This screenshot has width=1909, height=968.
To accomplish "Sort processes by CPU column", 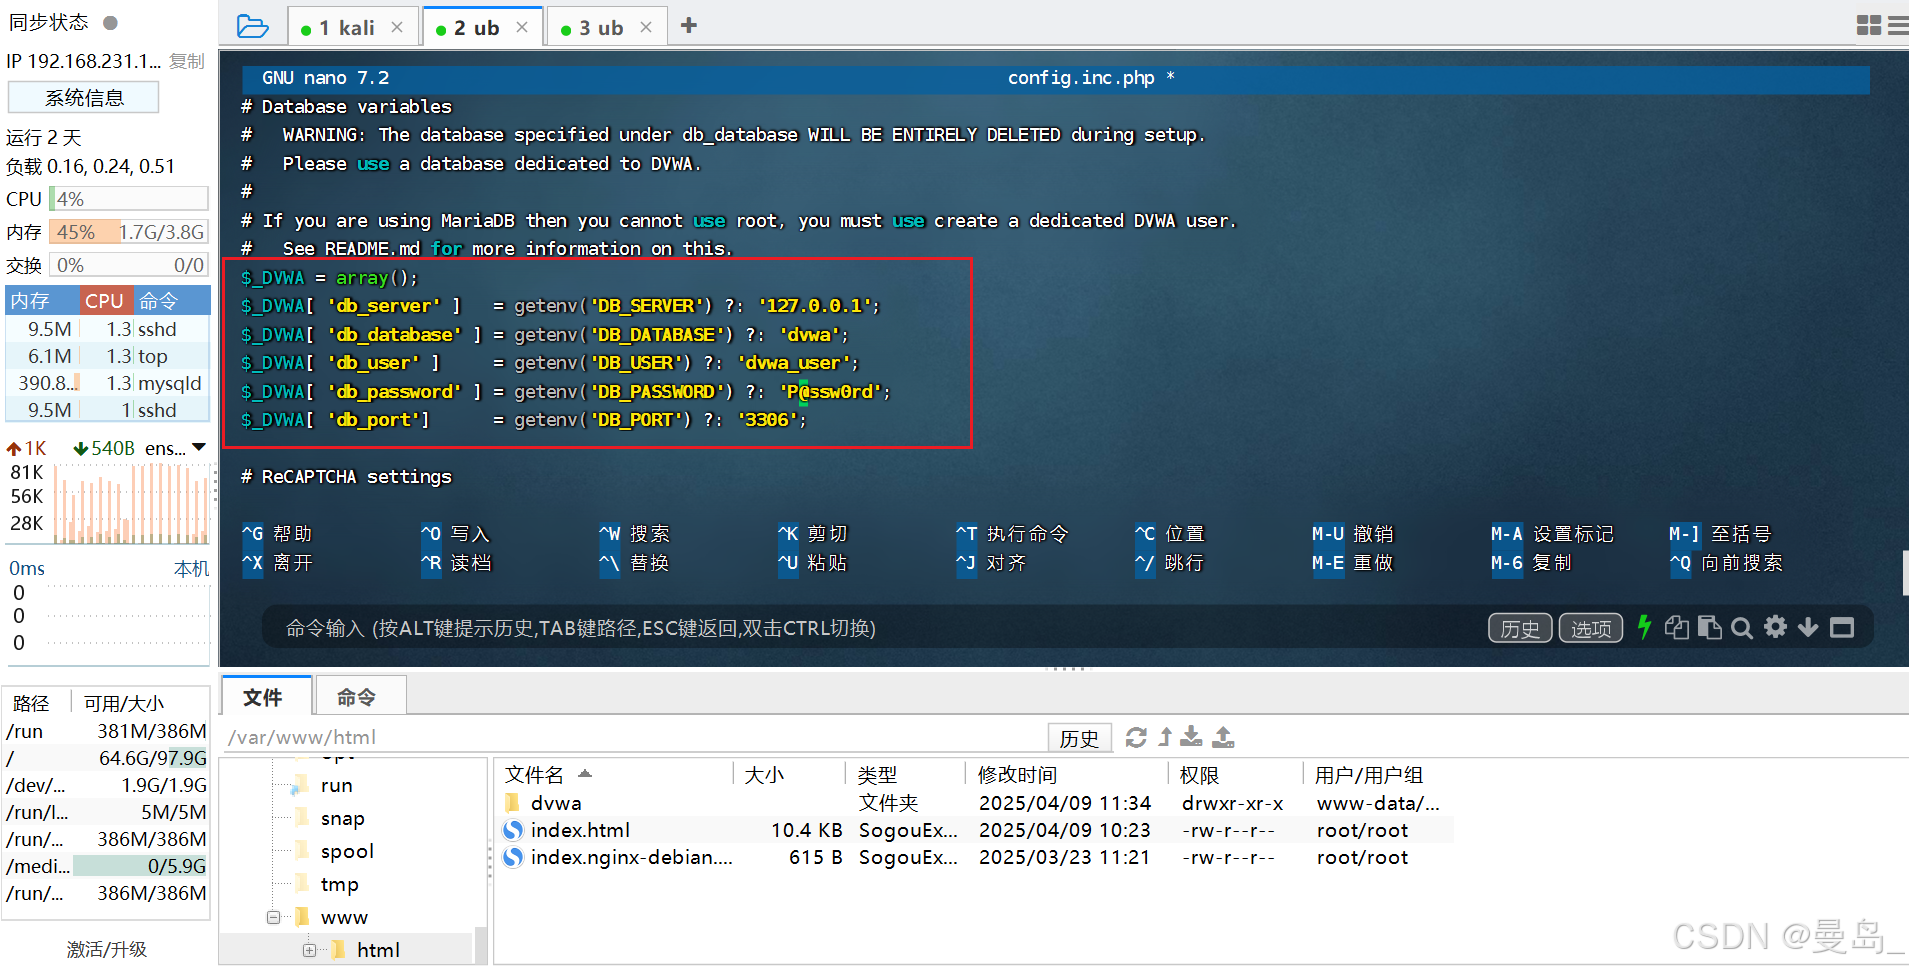I will pyautogui.click(x=105, y=301).
